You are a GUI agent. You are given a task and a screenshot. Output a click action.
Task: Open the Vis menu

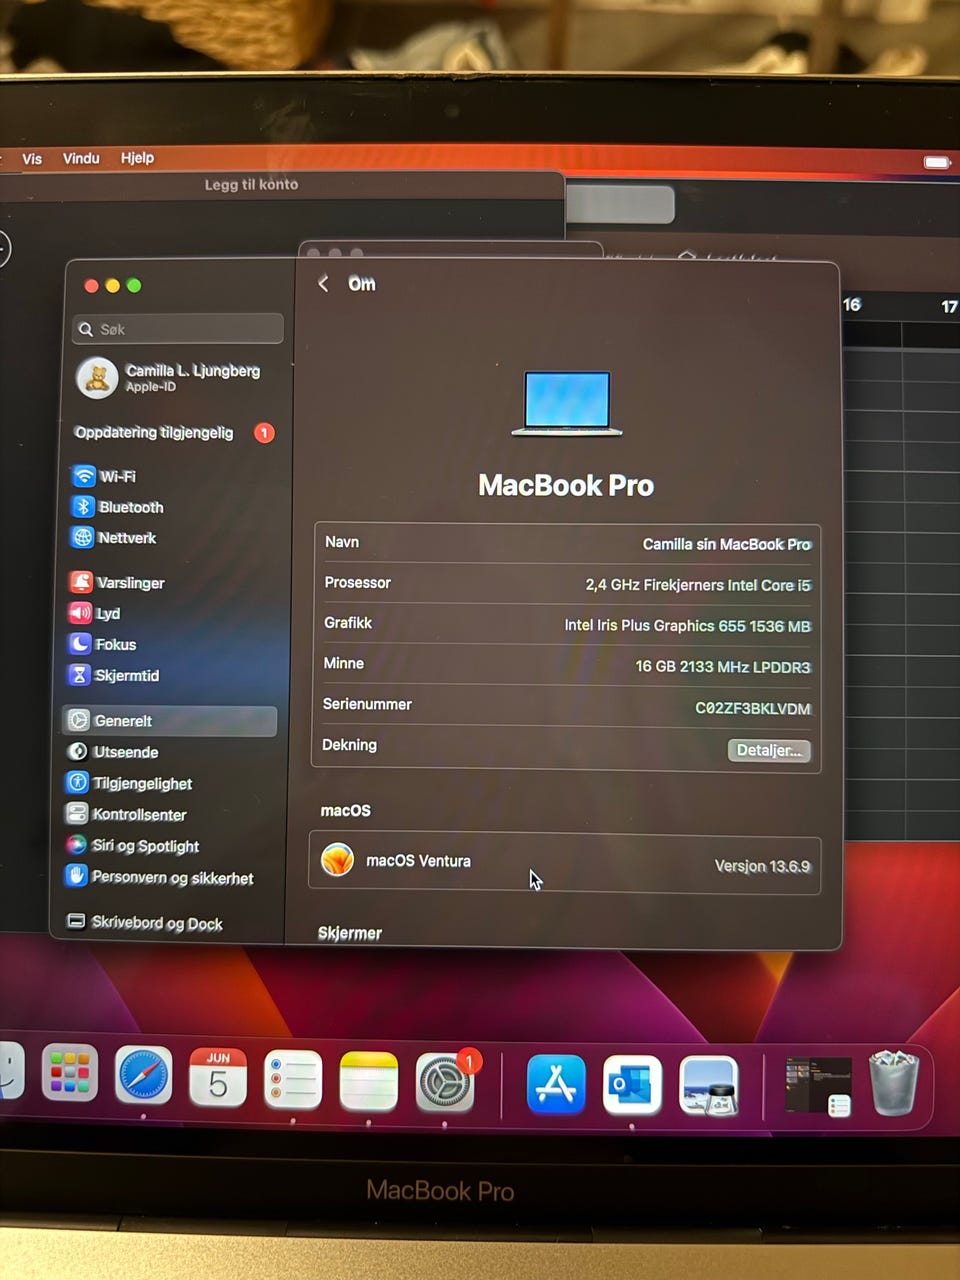point(32,159)
